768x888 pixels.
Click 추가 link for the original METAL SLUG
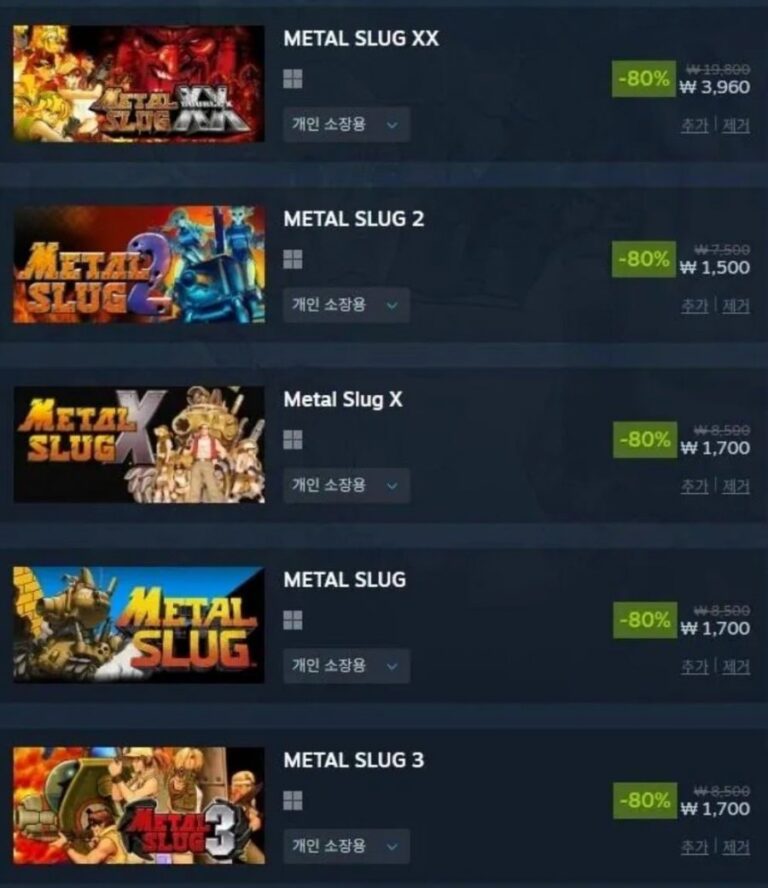point(694,667)
